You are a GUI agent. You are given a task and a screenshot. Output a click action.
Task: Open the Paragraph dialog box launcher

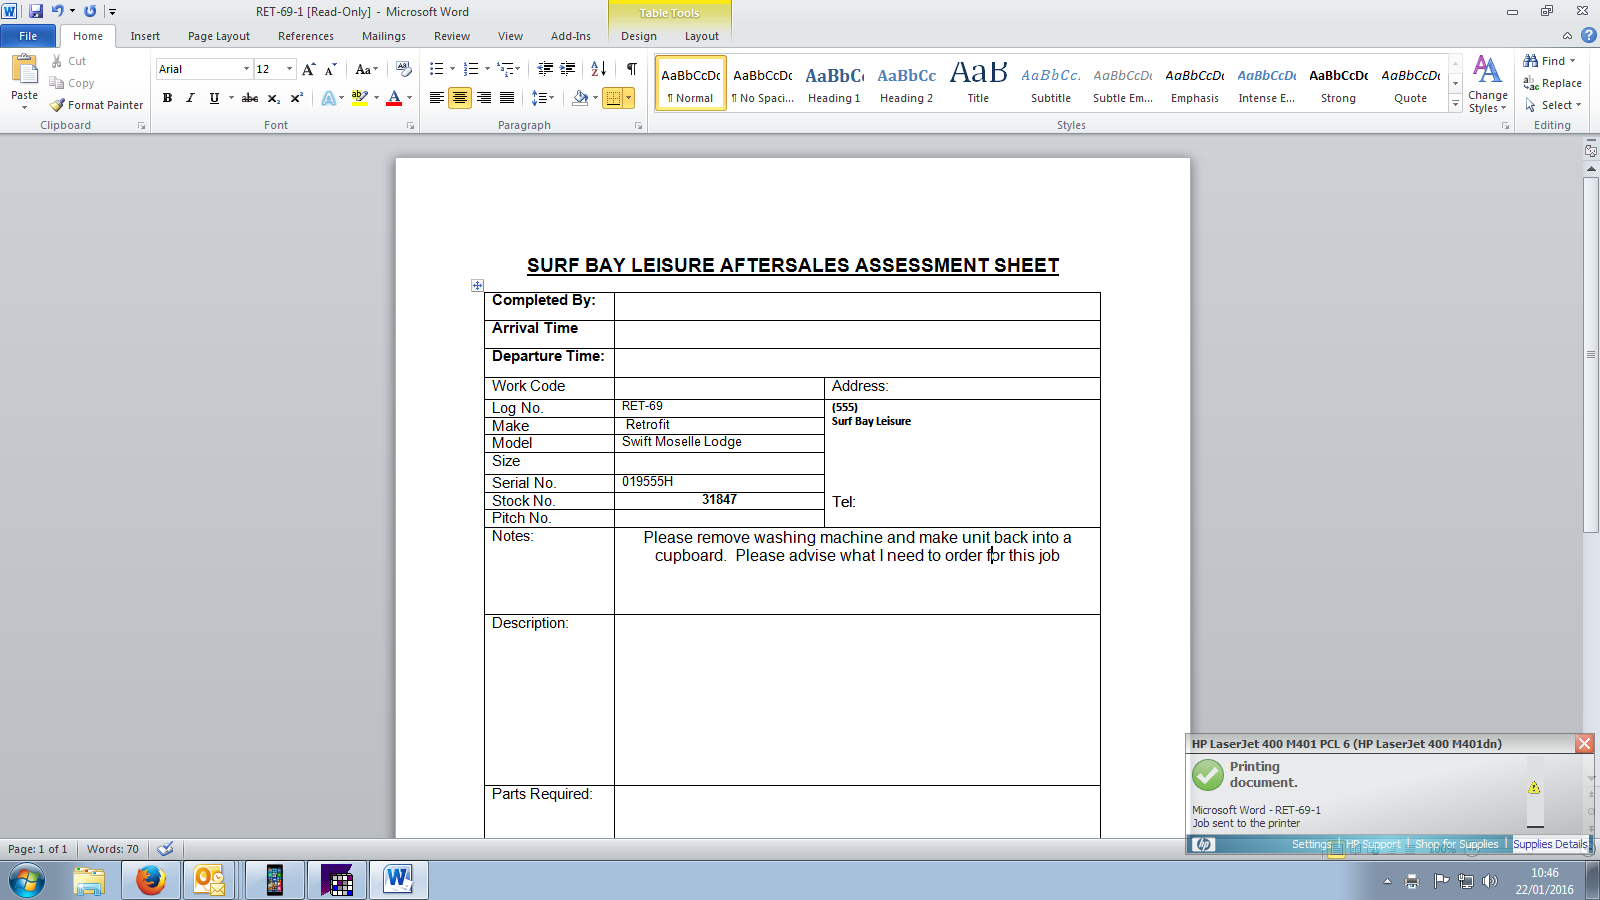point(639,126)
